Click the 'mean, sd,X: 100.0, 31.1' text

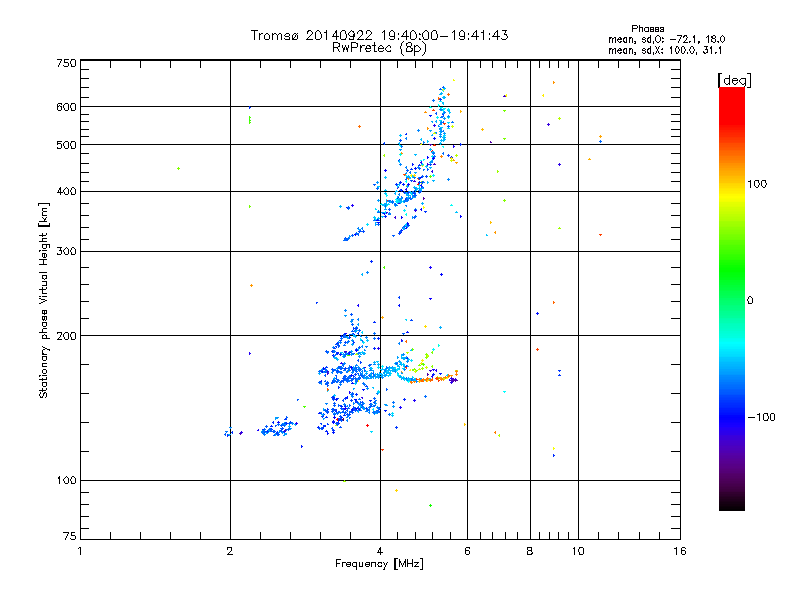click(665, 51)
